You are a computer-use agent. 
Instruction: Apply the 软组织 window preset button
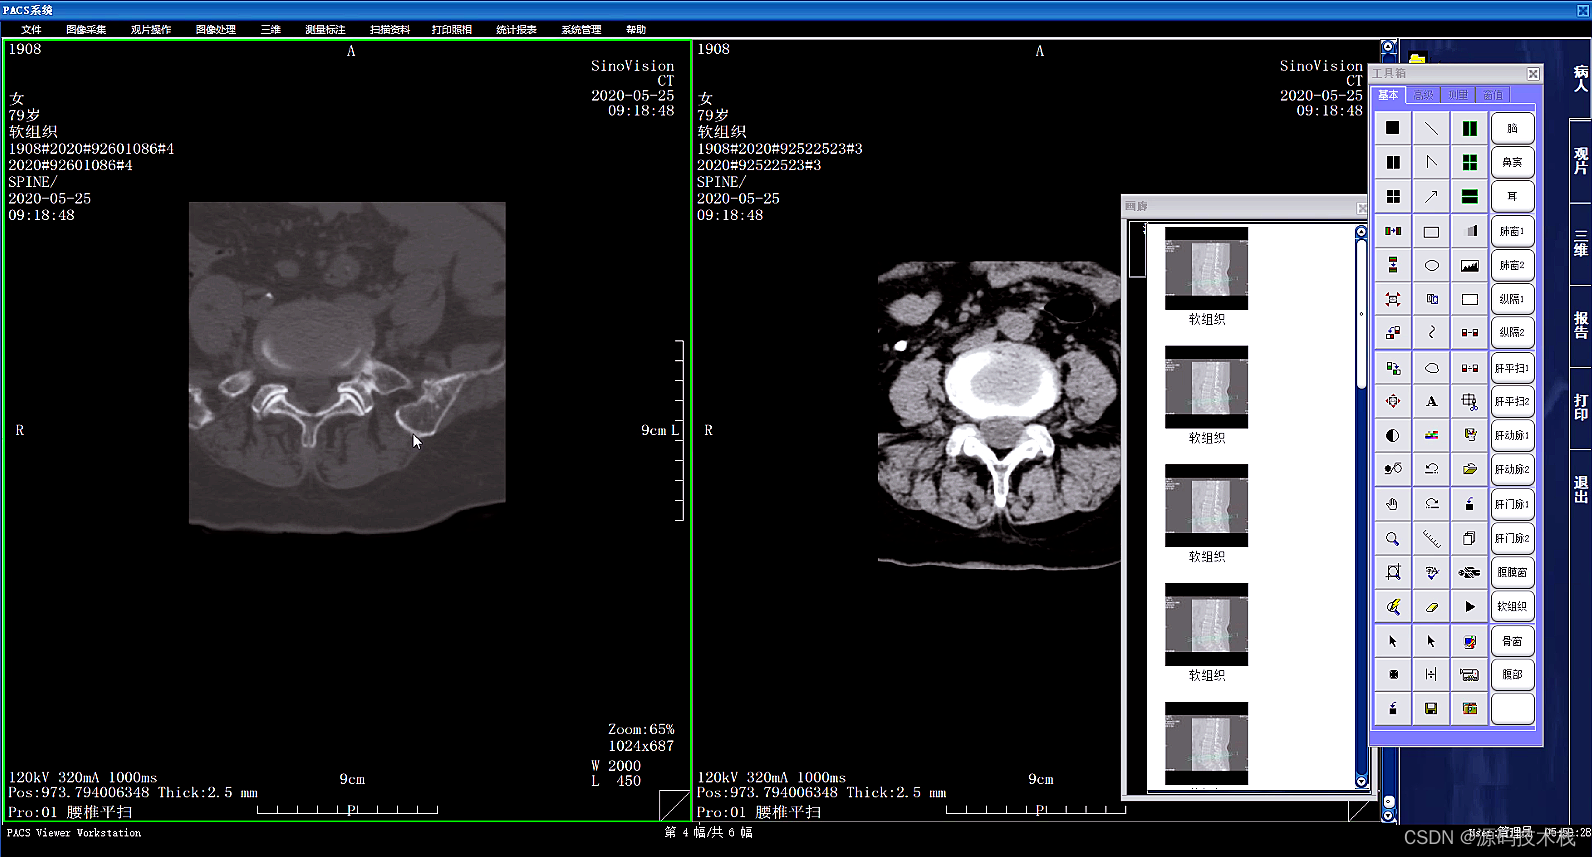point(1512,606)
